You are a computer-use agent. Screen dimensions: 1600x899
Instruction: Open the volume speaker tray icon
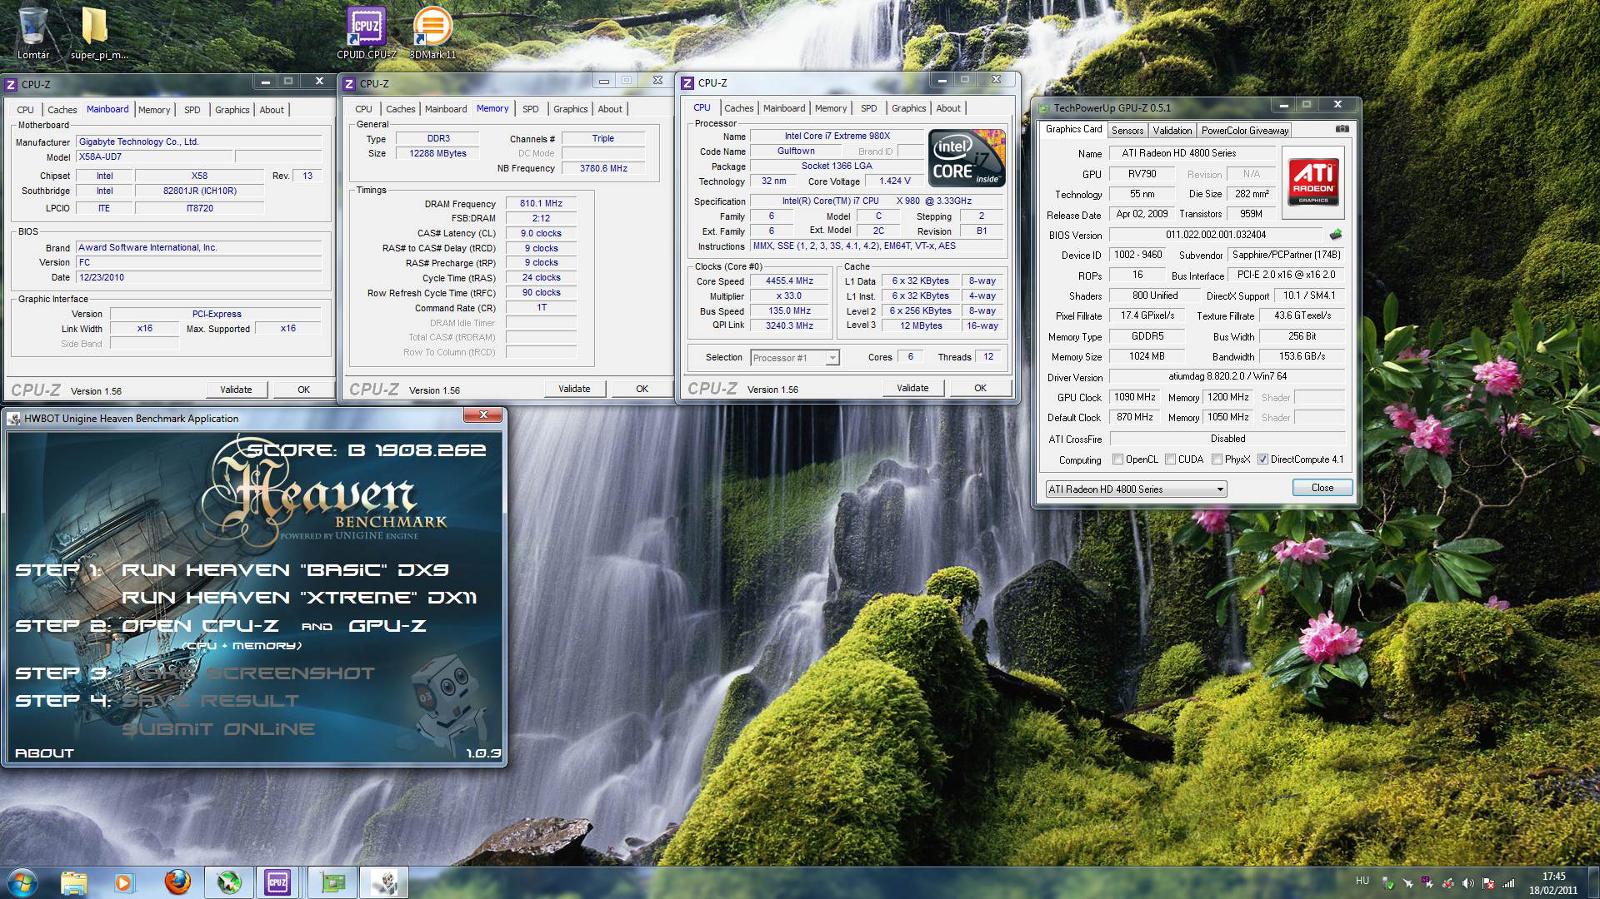point(1468,883)
